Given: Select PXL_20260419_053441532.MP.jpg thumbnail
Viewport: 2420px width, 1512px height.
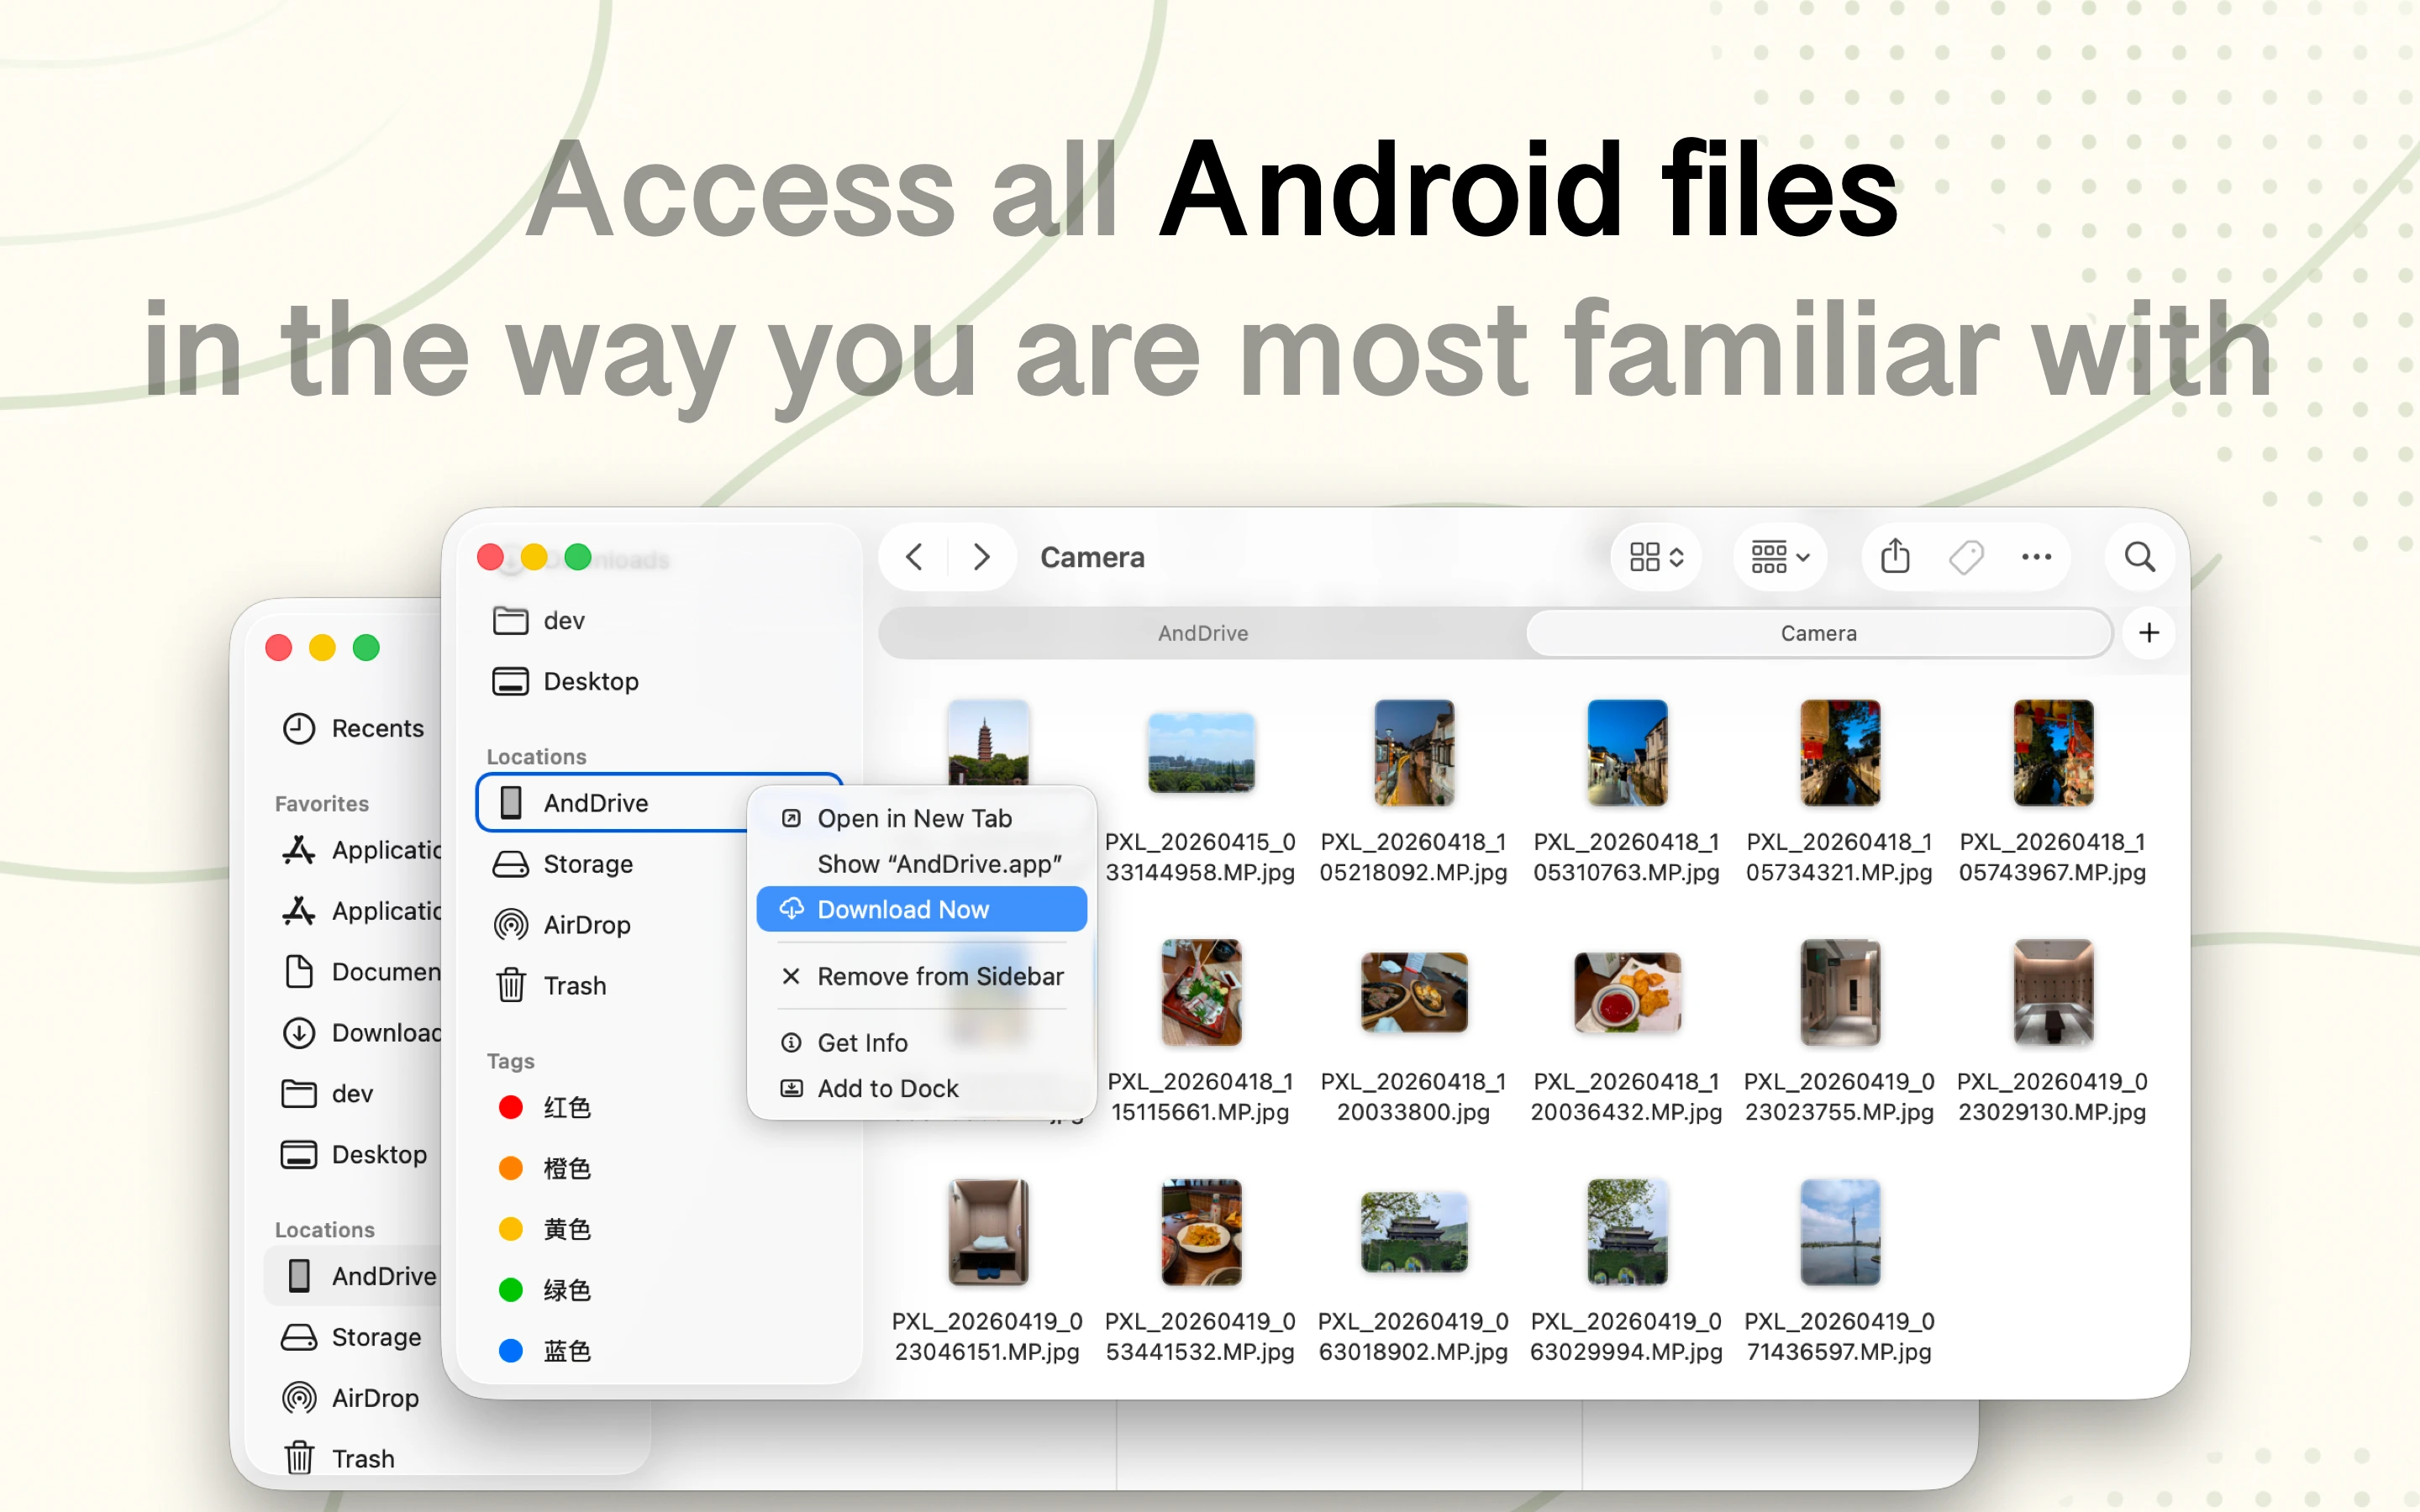Looking at the screenshot, I should [1200, 1232].
